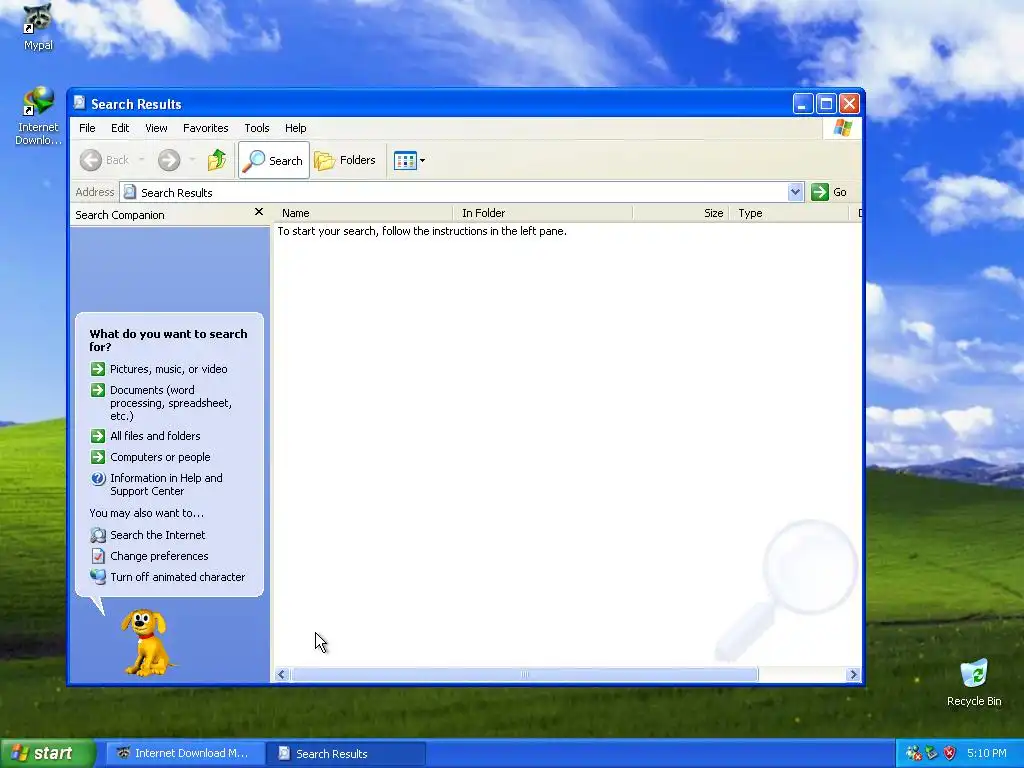This screenshot has height=768, width=1024.
Task: Click the horizontal scrollbar left arrow
Action: (282, 675)
